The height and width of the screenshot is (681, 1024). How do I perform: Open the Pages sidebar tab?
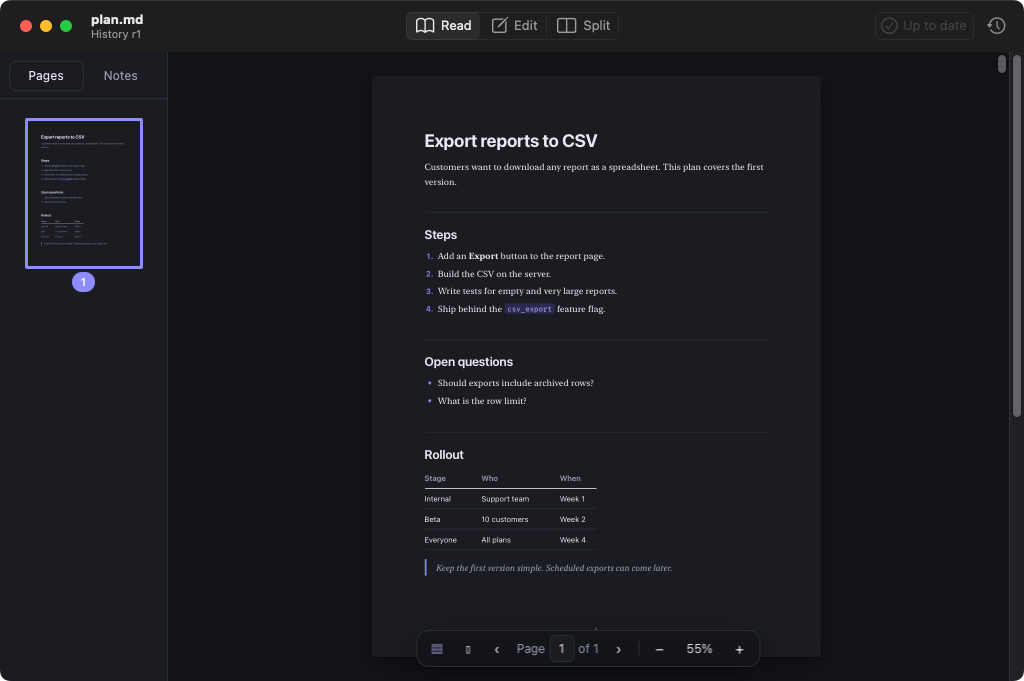[x=46, y=76]
